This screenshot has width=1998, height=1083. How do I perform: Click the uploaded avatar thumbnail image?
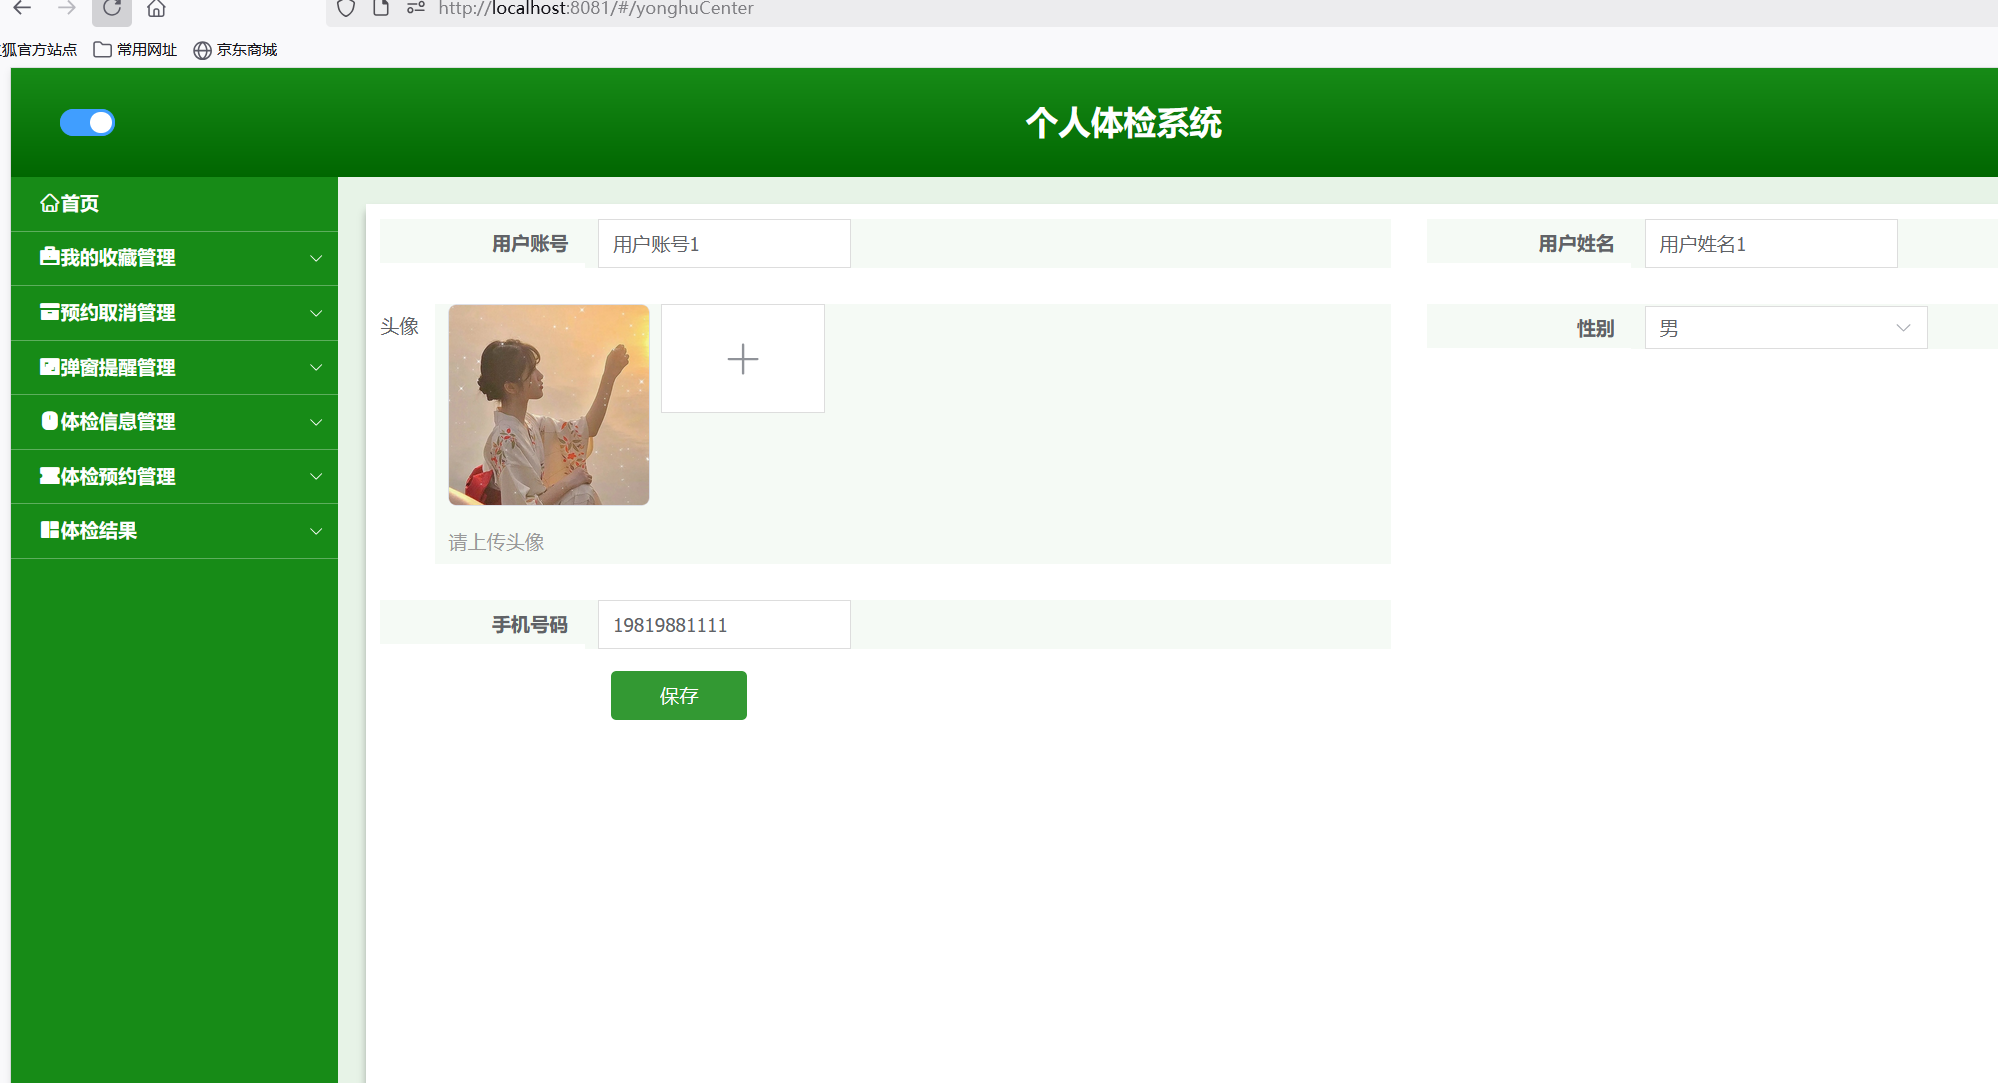(548, 405)
